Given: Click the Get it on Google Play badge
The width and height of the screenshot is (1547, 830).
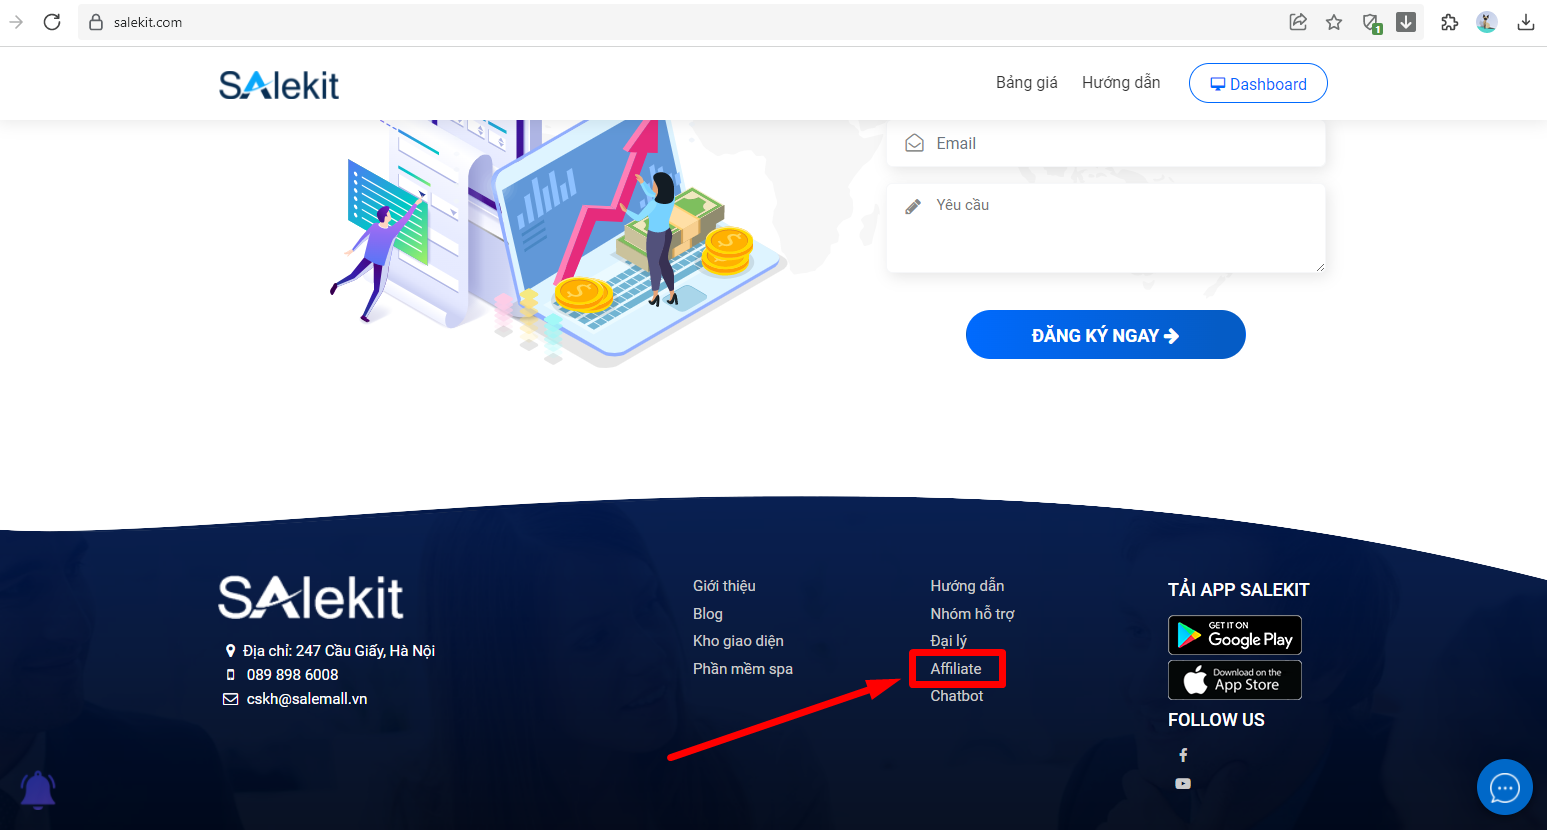Looking at the screenshot, I should coord(1235,635).
